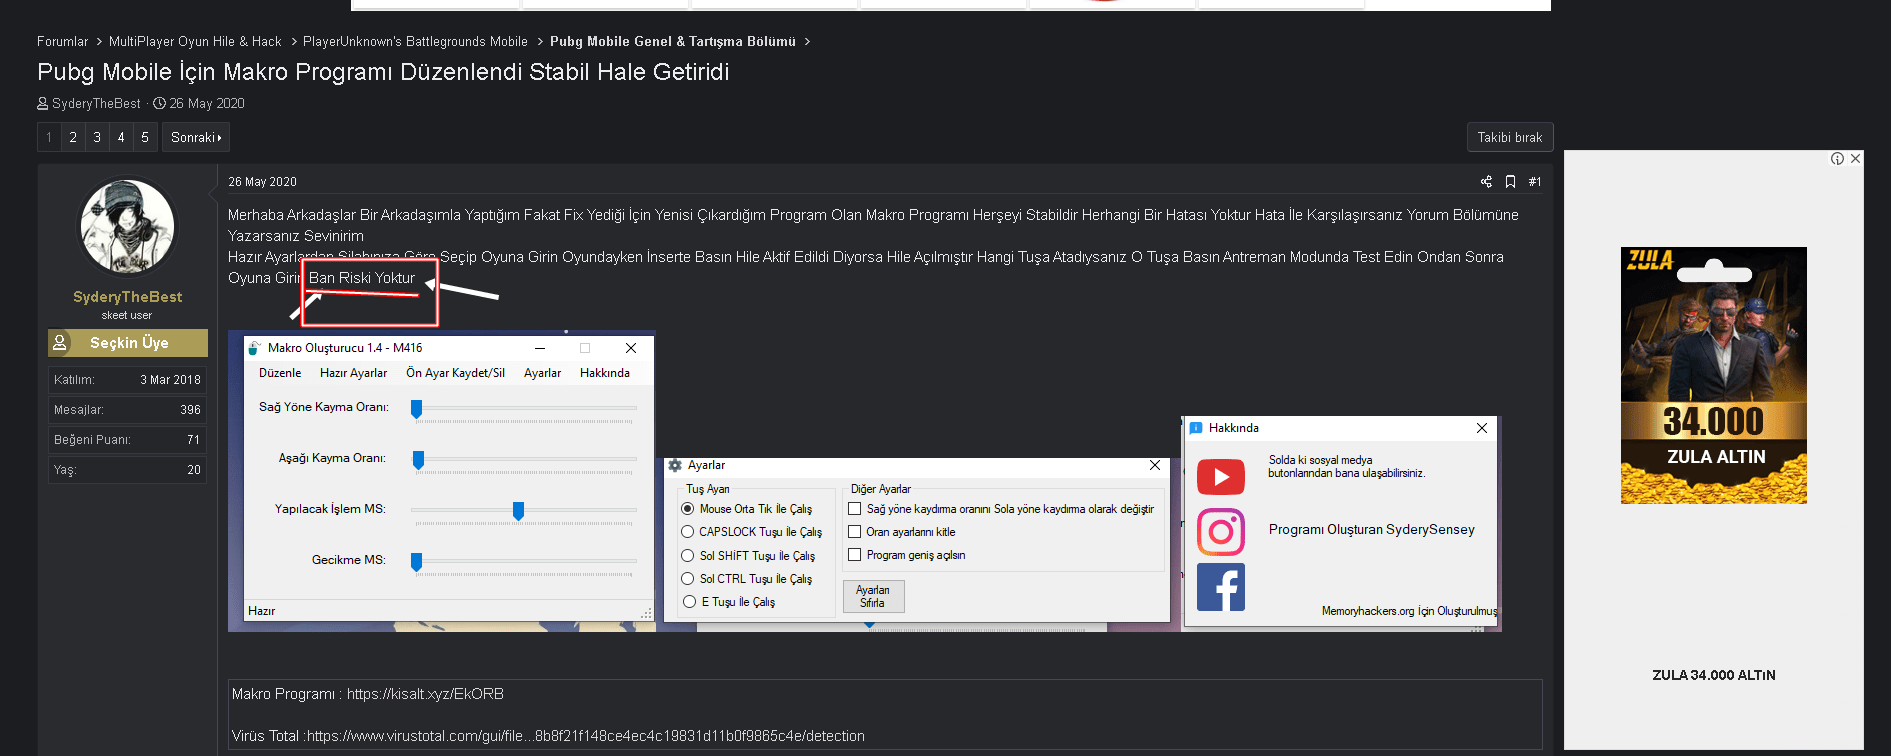Viewport: 1891px width, 756px height.
Task: Enable Program geniş açılsın checkbox
Action: 855,554
